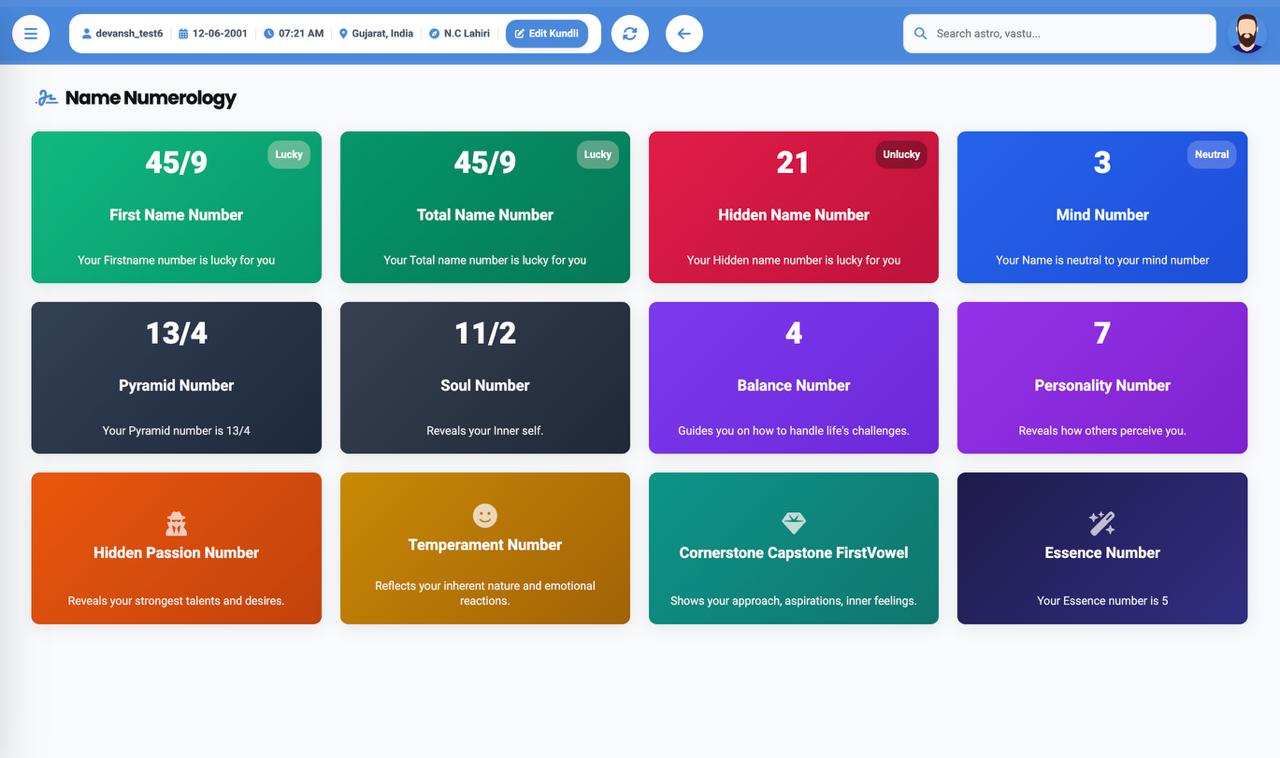Click 'Your Essence number is 5' text
The height and width of the screenshot is (758, 1280).
pyautogui.click(x=1102, y=601)
